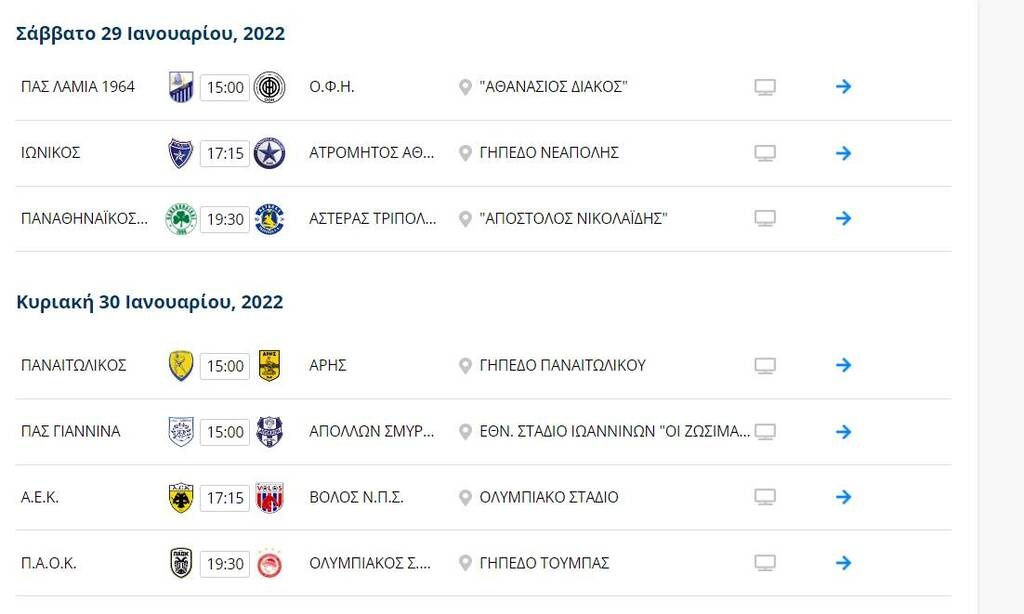Click the 15:00 kickoff time of ΠΑΣ ΓΙΑΝΝΙΝΑ match

[x=223, y=431]
